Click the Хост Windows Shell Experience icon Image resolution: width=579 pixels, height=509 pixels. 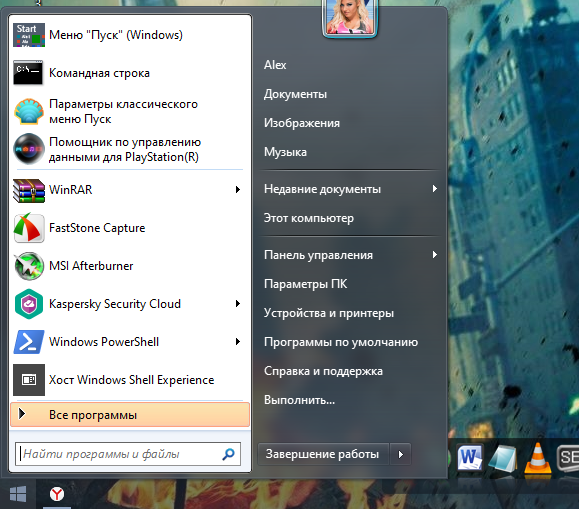point(29,380)
